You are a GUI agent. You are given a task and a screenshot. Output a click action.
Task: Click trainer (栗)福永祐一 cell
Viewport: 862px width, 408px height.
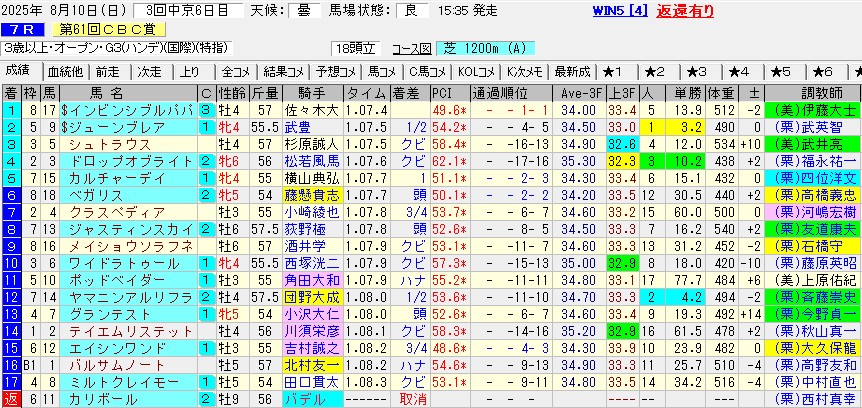815,161
